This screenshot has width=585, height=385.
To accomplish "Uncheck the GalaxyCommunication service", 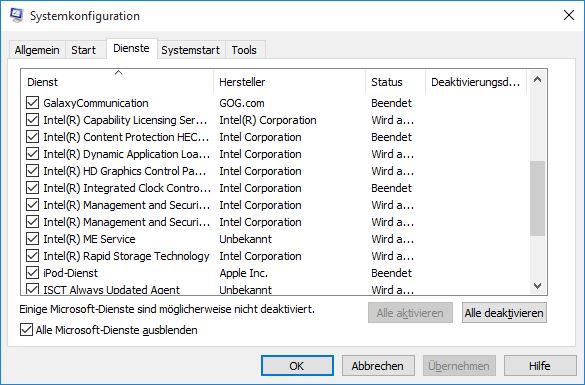I will click(32, 103).
